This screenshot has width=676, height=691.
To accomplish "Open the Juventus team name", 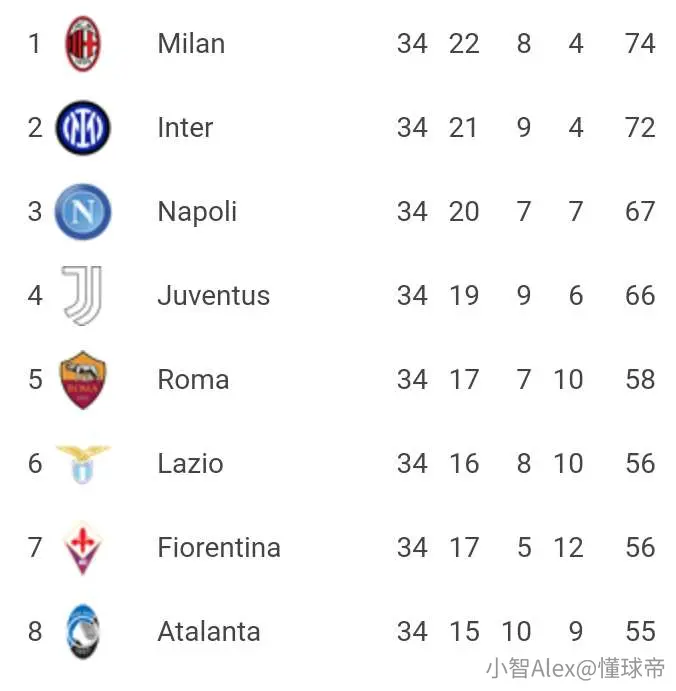I will (x=214, y=295).
